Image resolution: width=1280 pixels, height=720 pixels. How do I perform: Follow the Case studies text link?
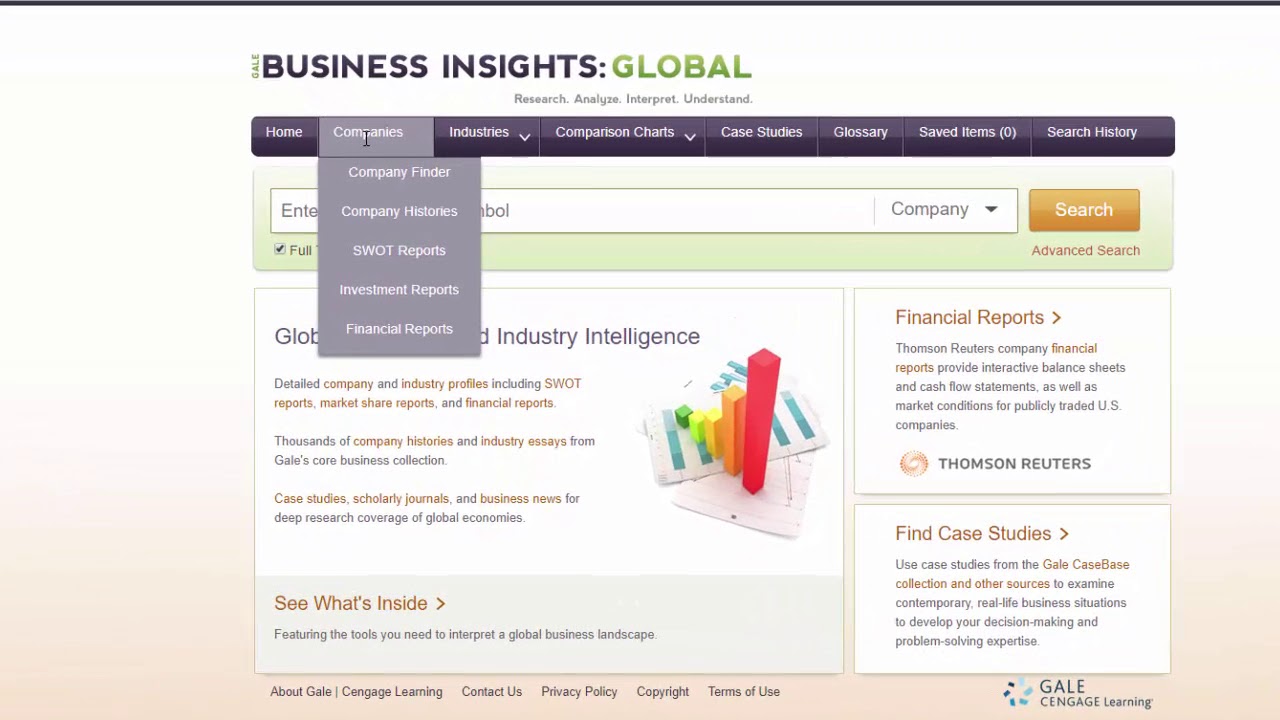(310, 499)
